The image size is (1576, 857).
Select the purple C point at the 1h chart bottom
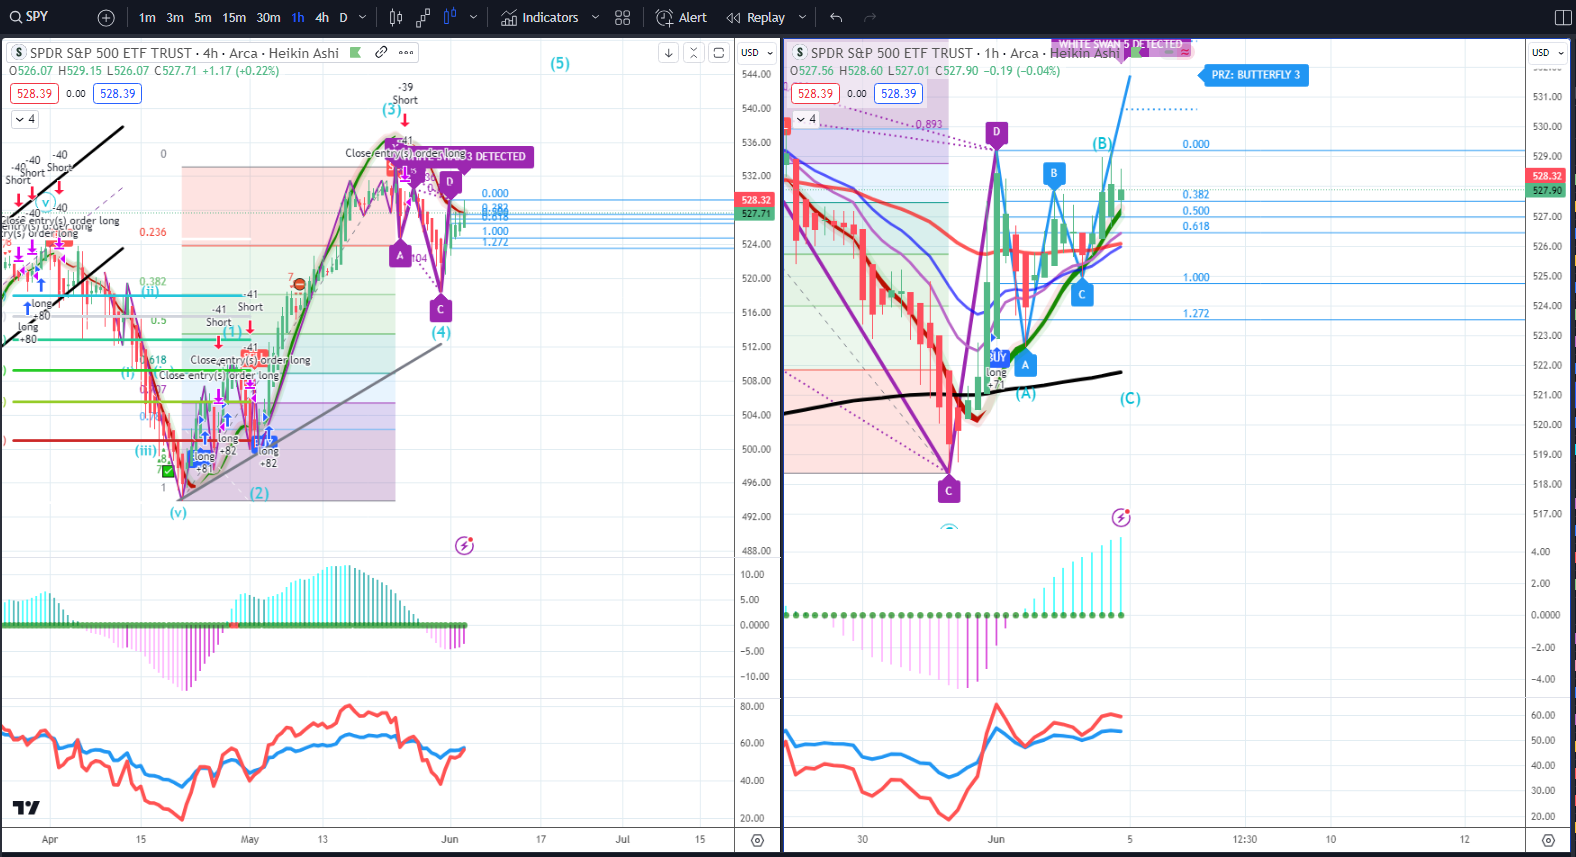[x=949, y=490]
